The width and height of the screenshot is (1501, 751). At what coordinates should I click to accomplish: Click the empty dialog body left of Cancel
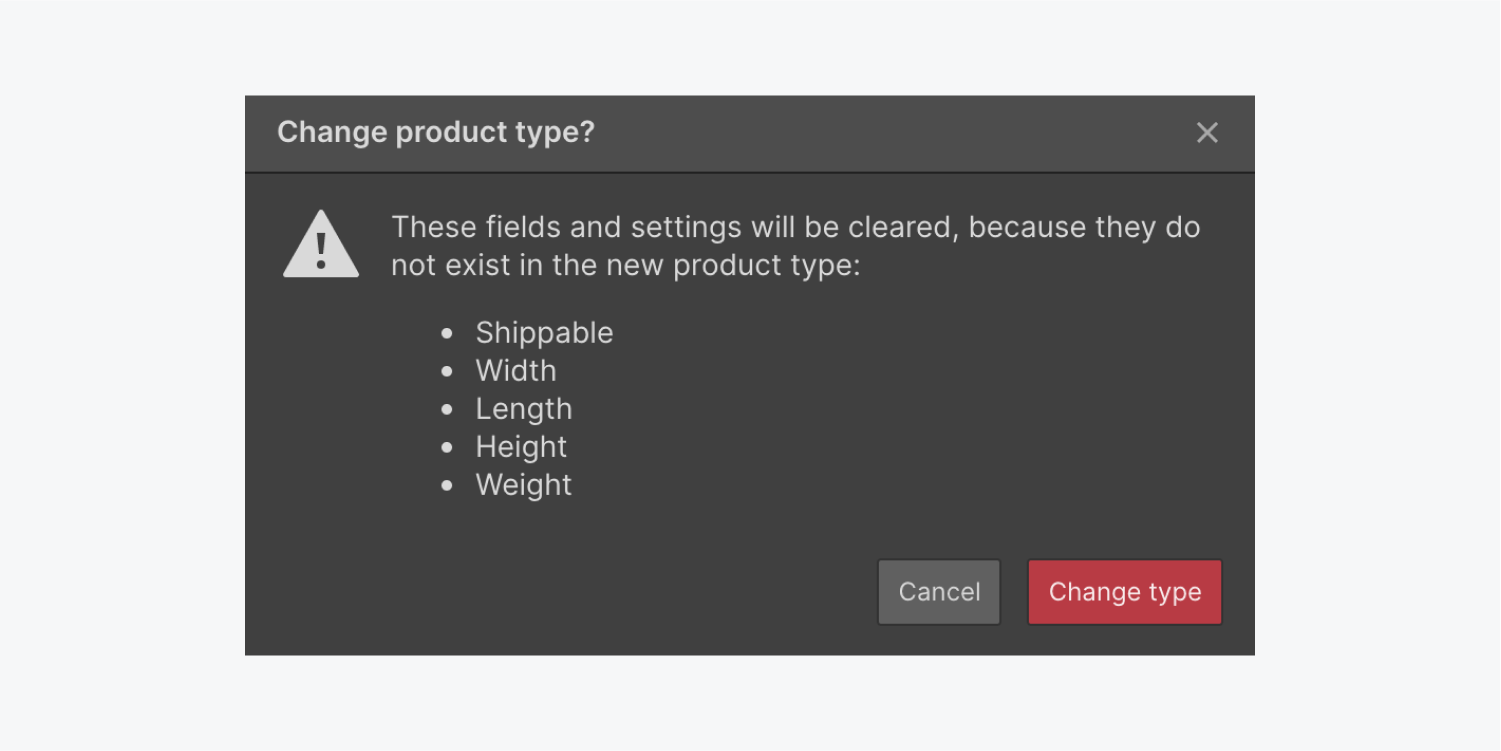click(x=560, y=592)
